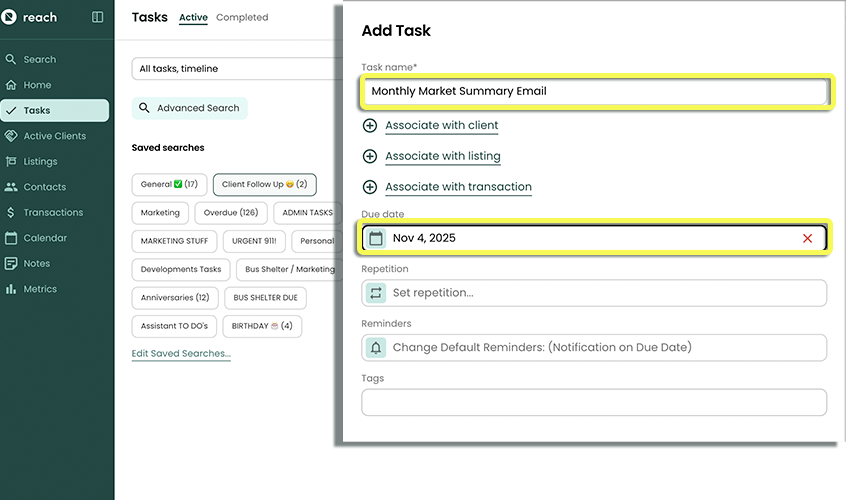
Task: Click the plus icon beside Associate with transaction
Action: [370, 187]
